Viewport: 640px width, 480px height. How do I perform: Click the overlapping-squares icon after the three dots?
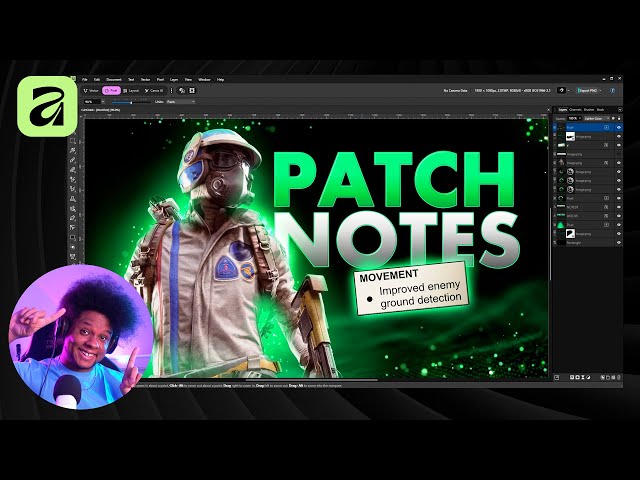coord(182,91)
